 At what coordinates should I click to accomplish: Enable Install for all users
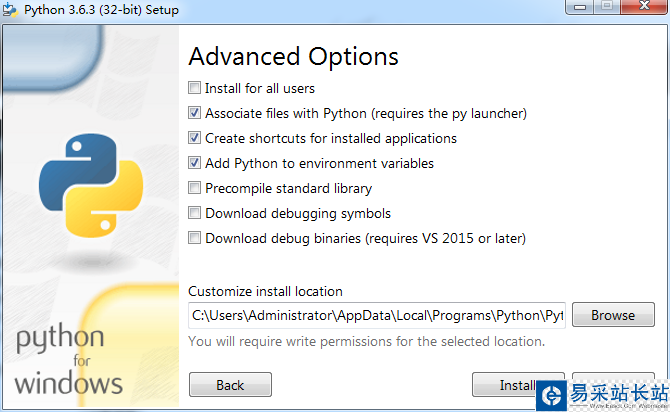[x=195, y=88]
